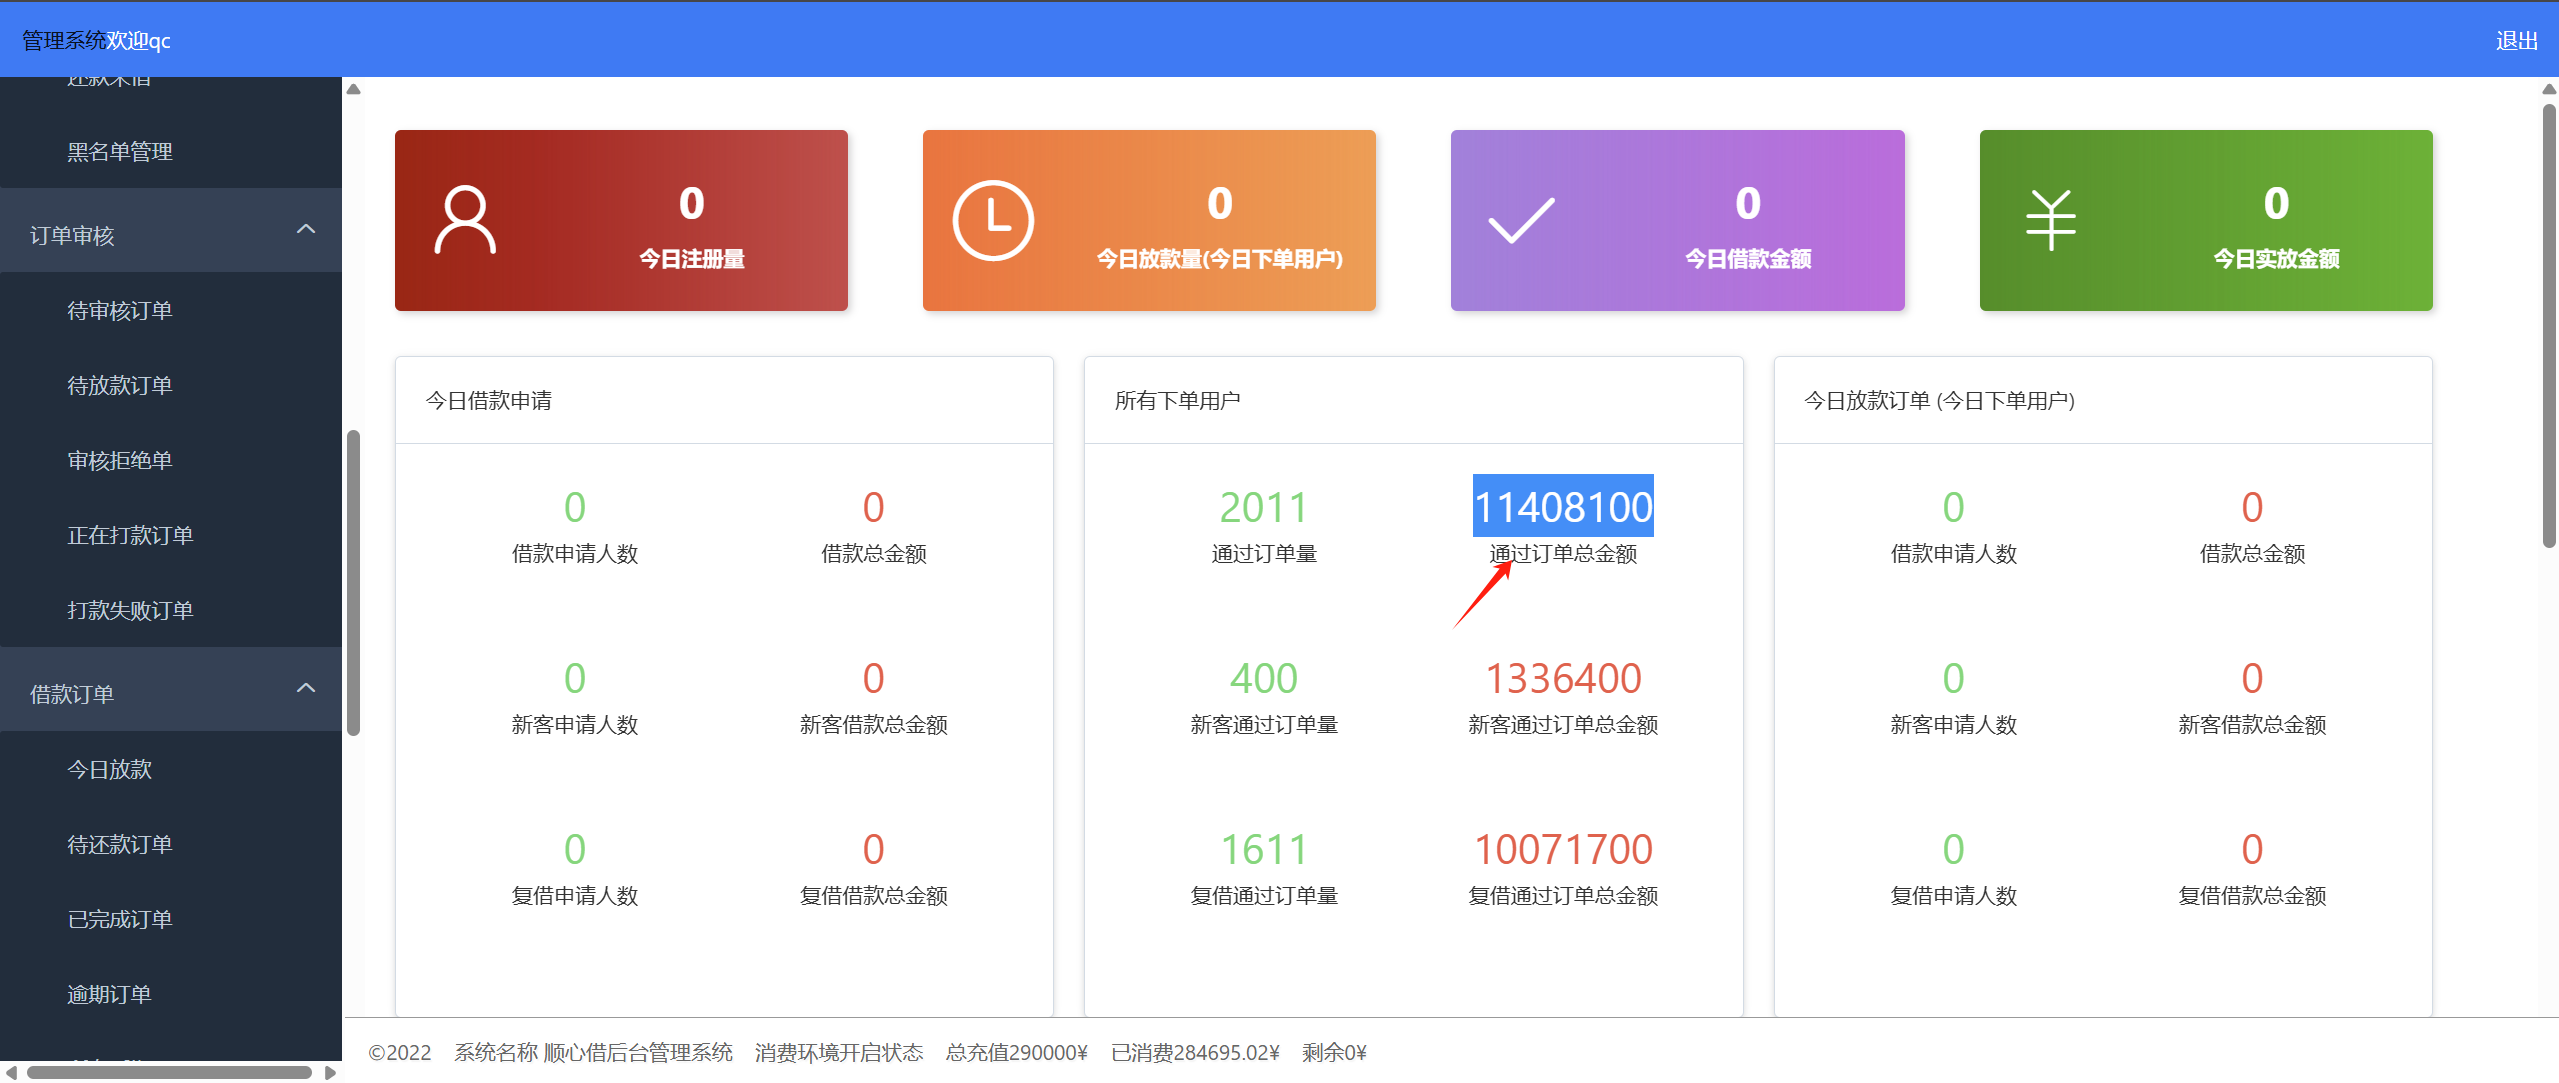Viewport: 2559px width, 1083px height.
Task: Open 黑名单管理 in the sidebar
Action: pos(120,152)
